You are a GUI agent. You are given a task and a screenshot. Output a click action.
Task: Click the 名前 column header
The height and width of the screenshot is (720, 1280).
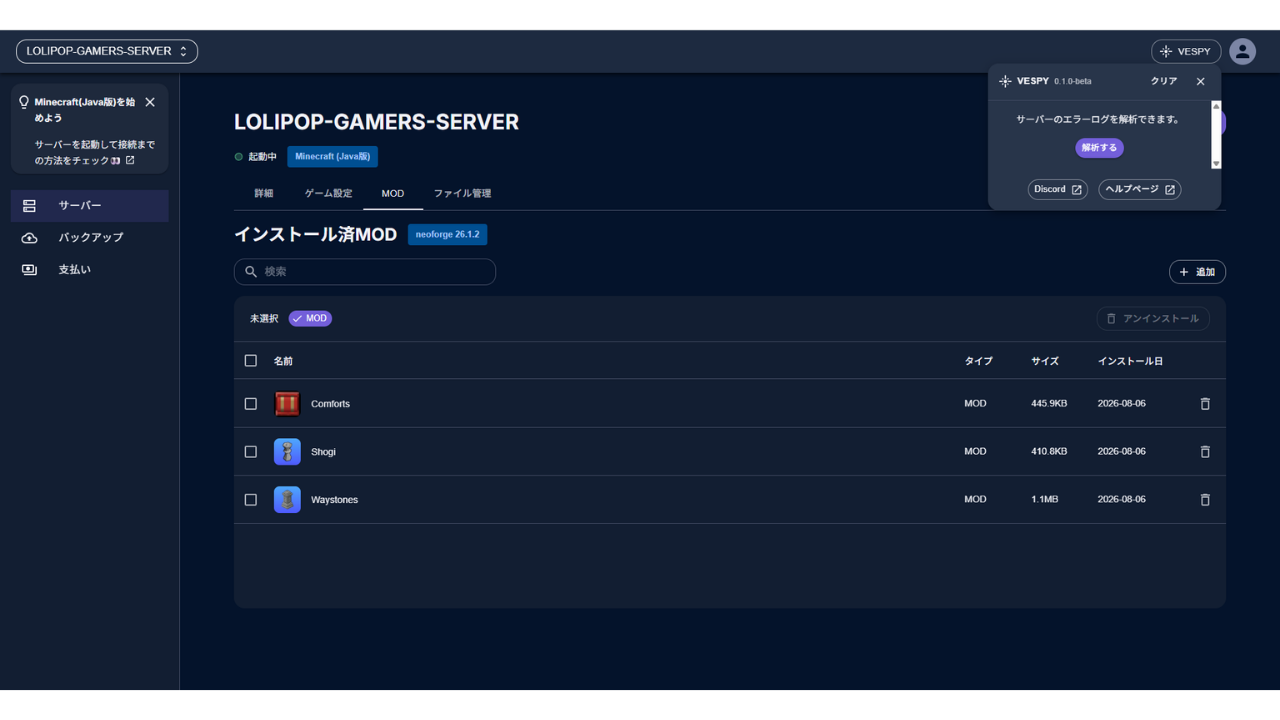283,361
